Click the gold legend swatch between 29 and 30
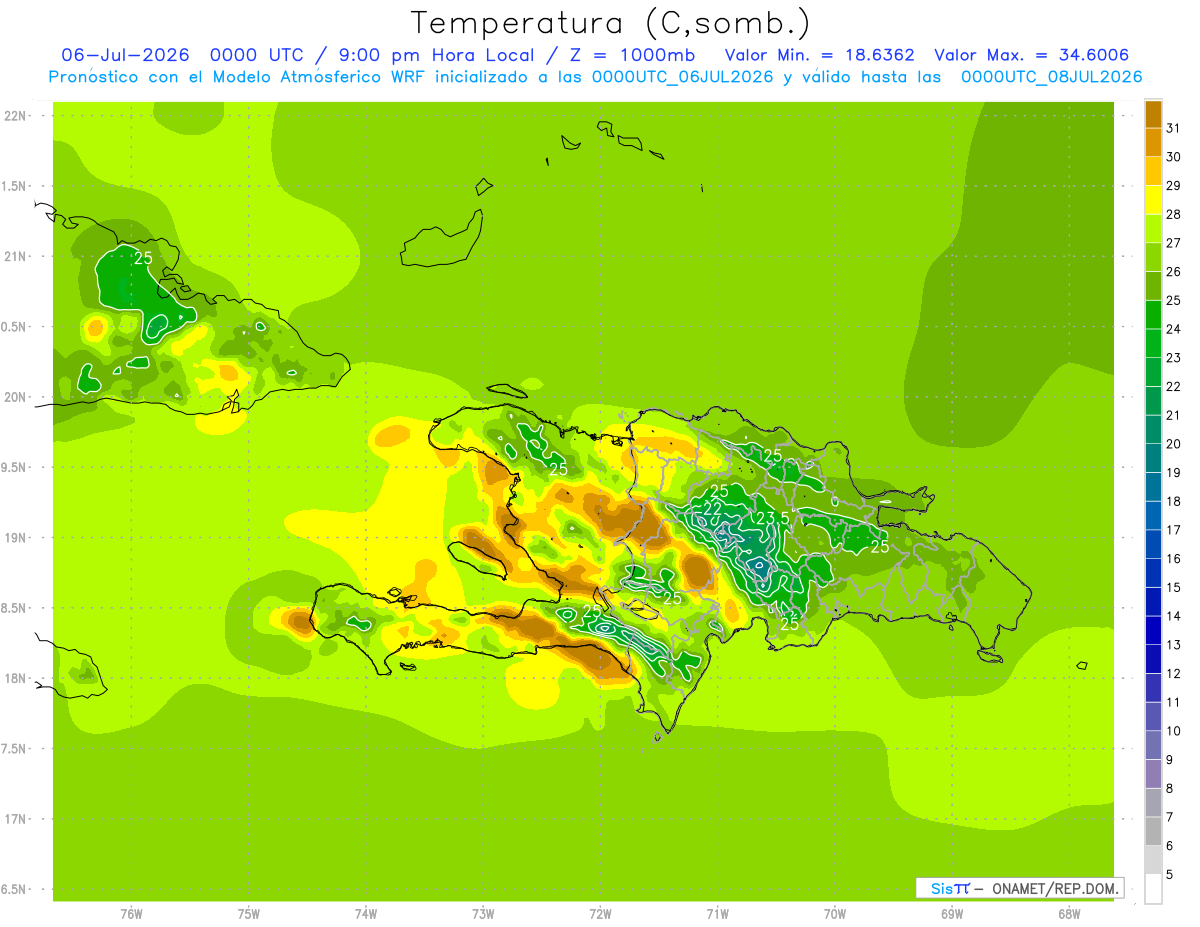Image resolution: width=1200 pixels, height=927 pixels. tap(1153, 172)
